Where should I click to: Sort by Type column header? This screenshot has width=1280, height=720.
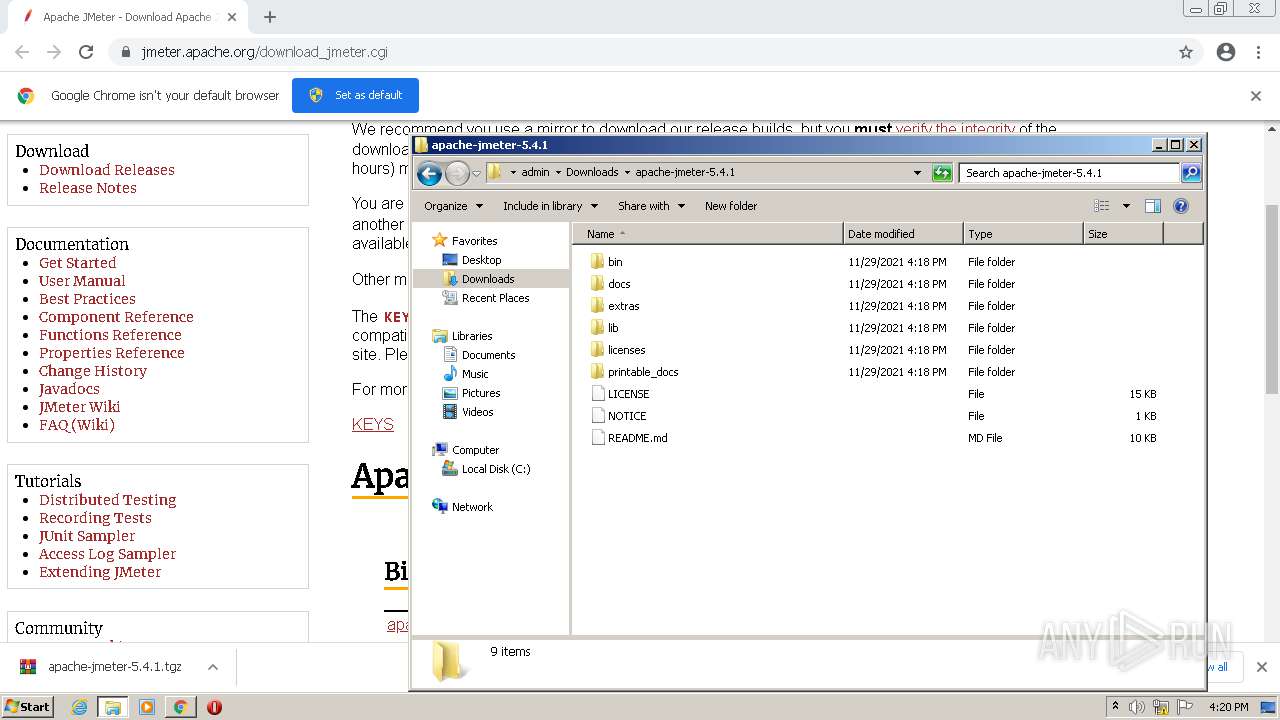1023,234
